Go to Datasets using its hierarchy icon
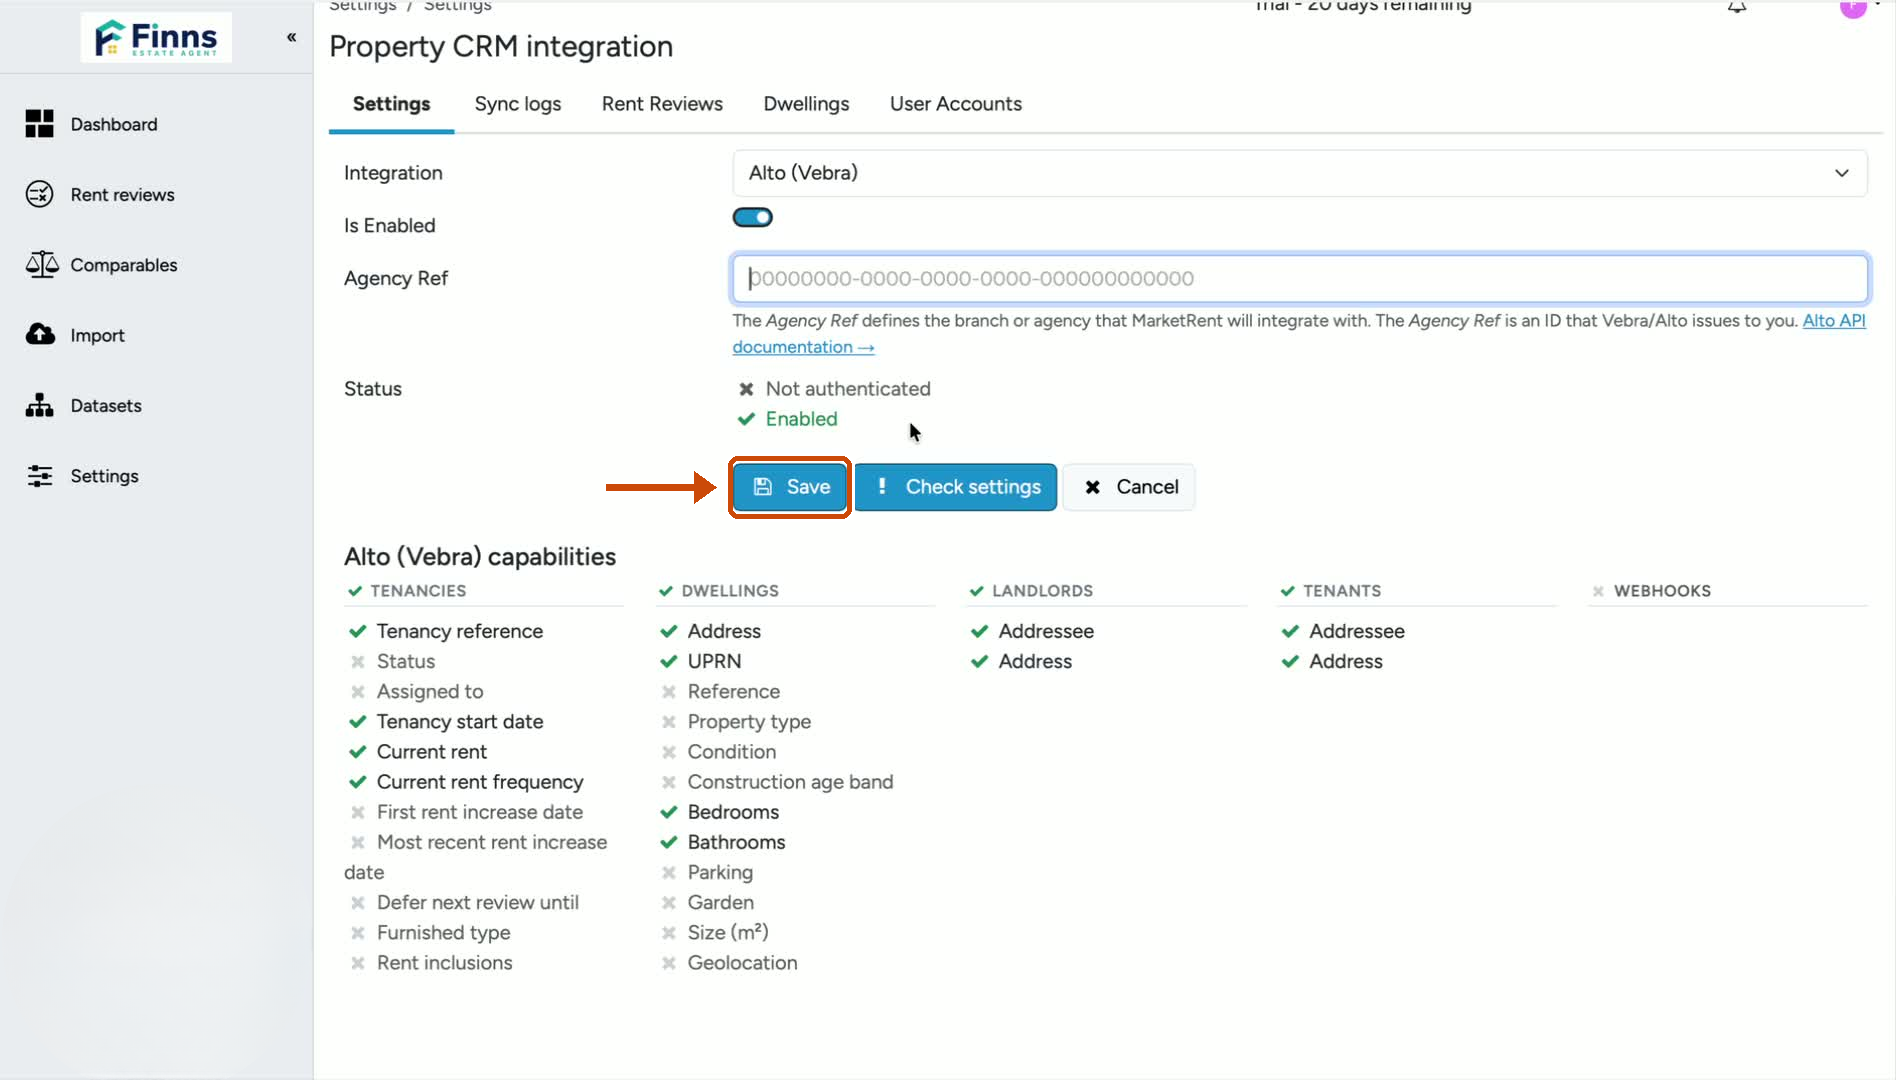The height and width of the screenshot is (1080, 1896). [x=40, y=405]
